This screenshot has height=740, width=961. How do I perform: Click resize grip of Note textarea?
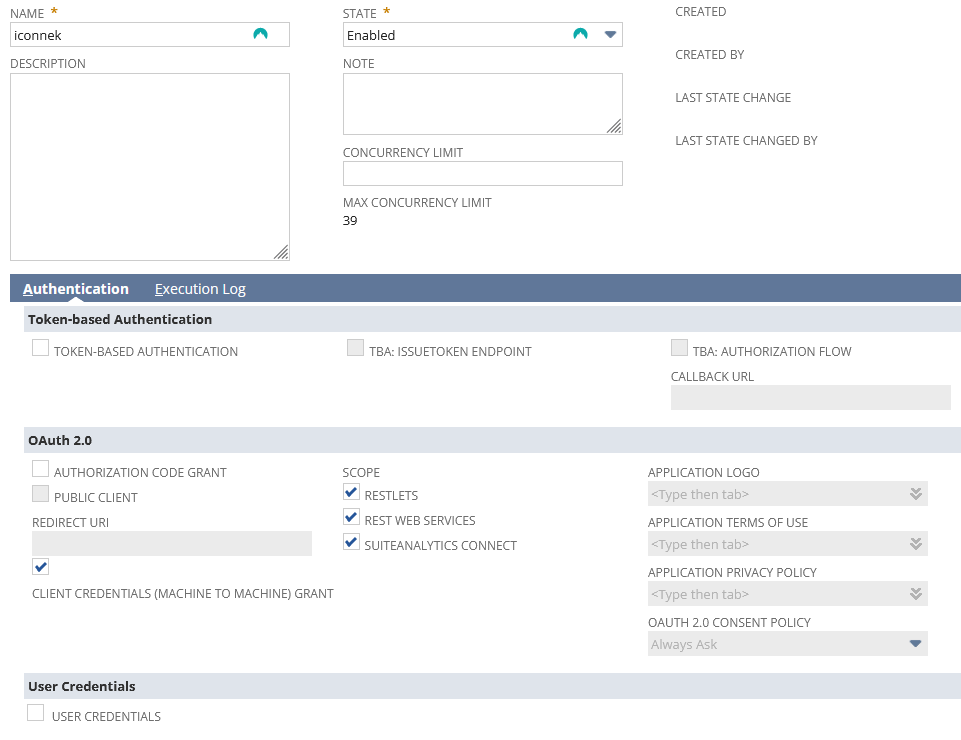tap(614, 126)
